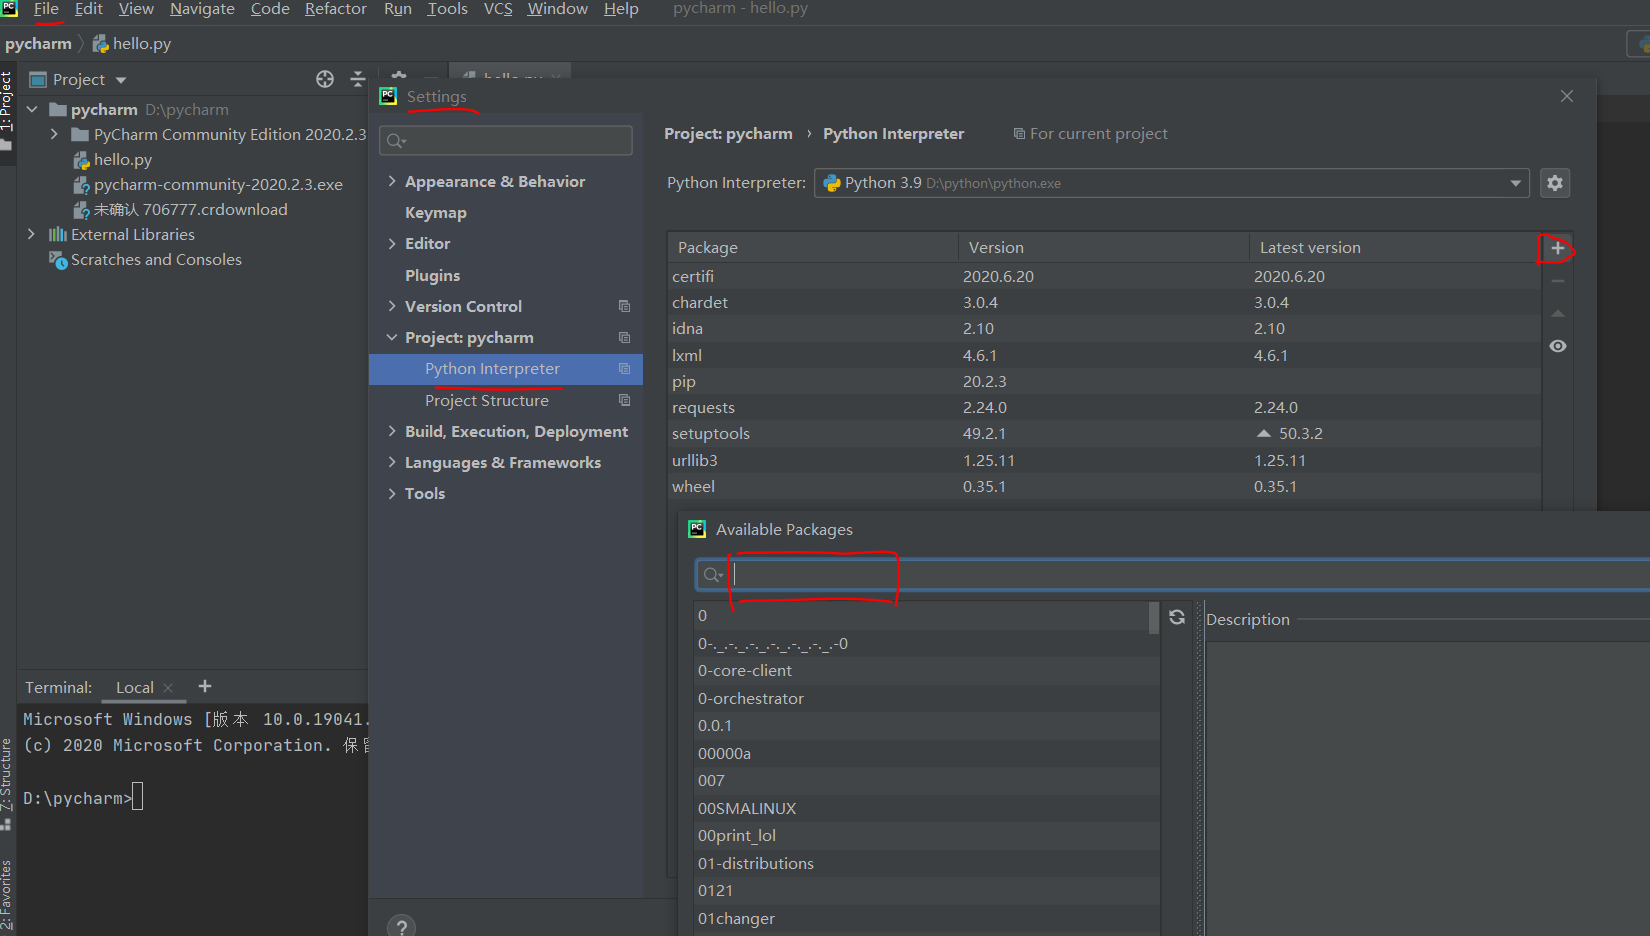The image size is (1650, 936).
Task: Select Project Structure settings page
Action: [x=487, y=400]
